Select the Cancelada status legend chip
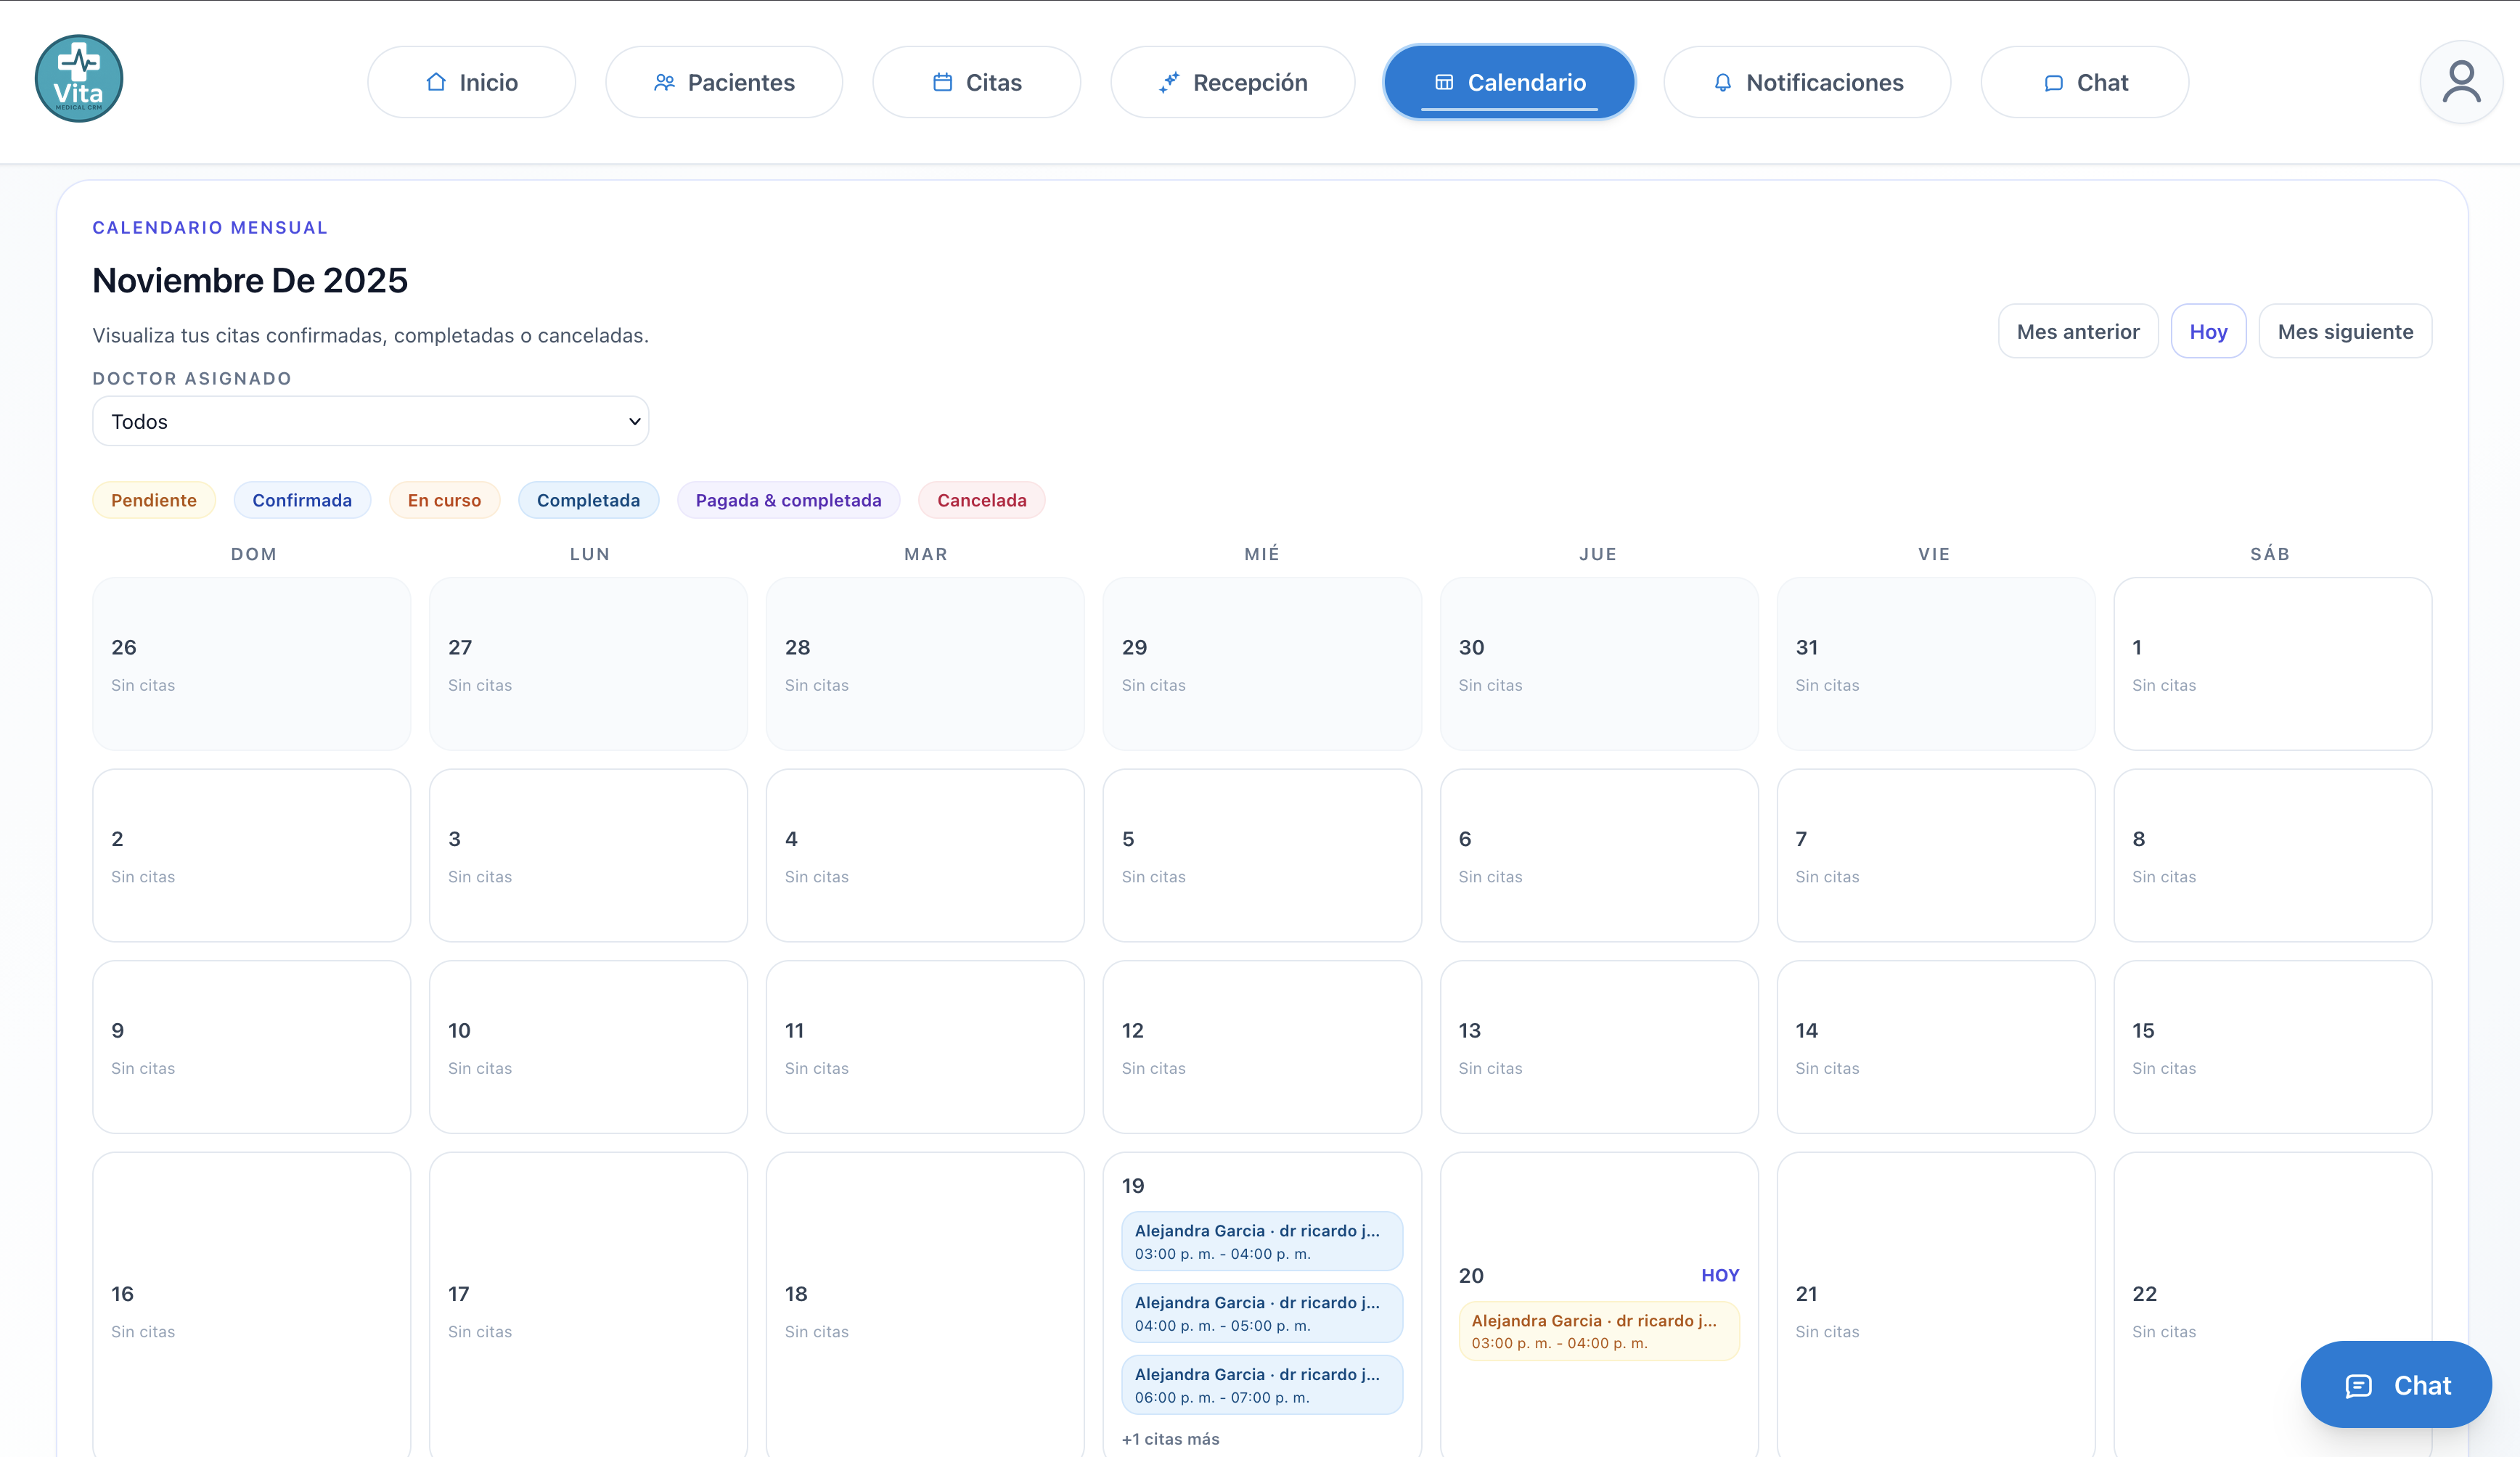The width and height of the screenshot is (2520, 1457). [x=980, y=500]
